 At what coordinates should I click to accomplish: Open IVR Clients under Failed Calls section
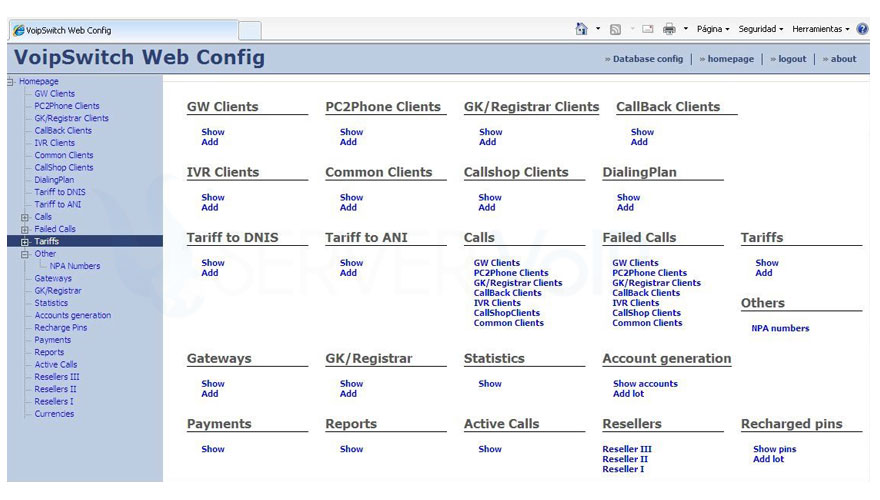tap(635, 303)
